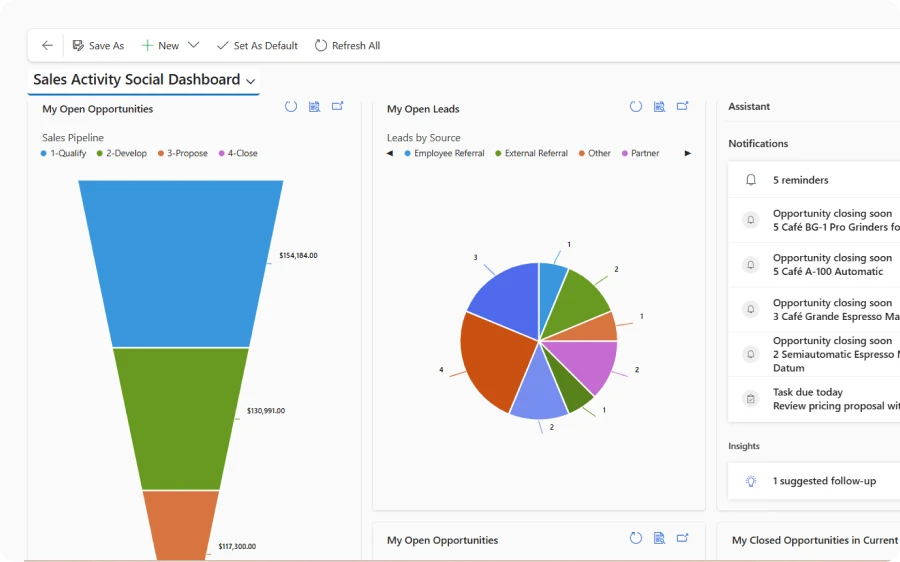Open the Semiautomatic Espresso opportunity notification
Image resolution: width=900 pixels, height=562 pixels.
pos(813,354)
